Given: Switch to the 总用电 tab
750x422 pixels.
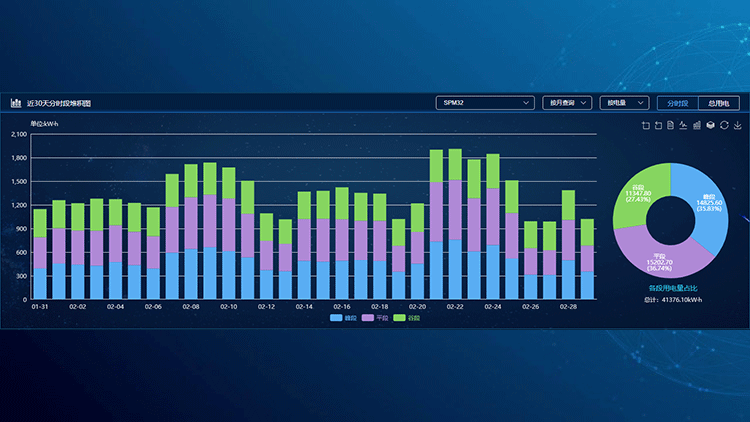Looking at the screenshot, I should pos(718,102).
